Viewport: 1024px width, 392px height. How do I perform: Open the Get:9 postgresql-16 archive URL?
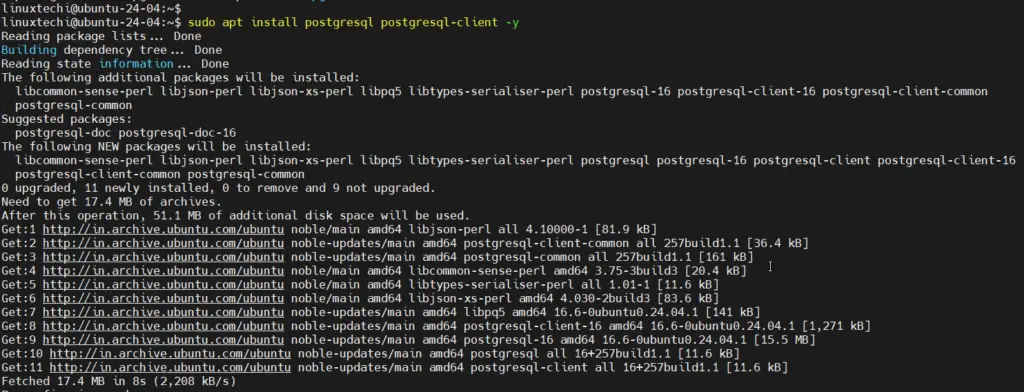point(163,340)
